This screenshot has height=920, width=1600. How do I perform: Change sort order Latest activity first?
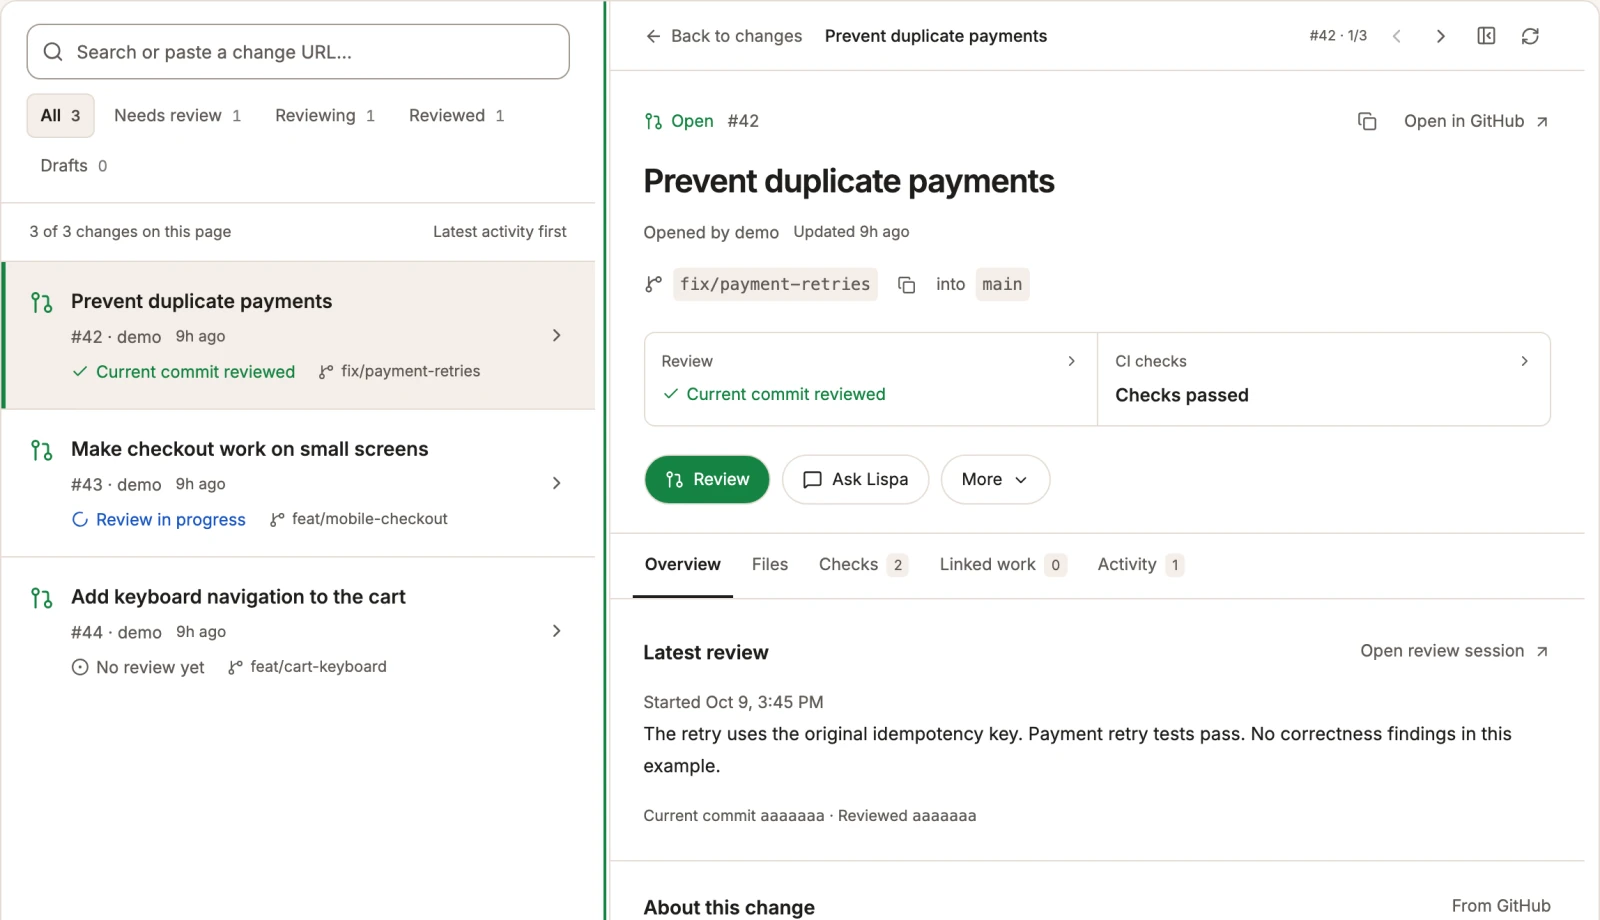coord(499,231)
